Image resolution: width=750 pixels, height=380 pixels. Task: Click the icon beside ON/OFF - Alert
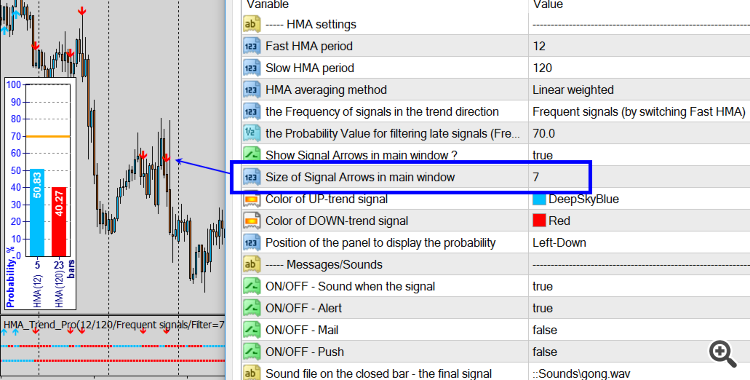coord(251,308)
